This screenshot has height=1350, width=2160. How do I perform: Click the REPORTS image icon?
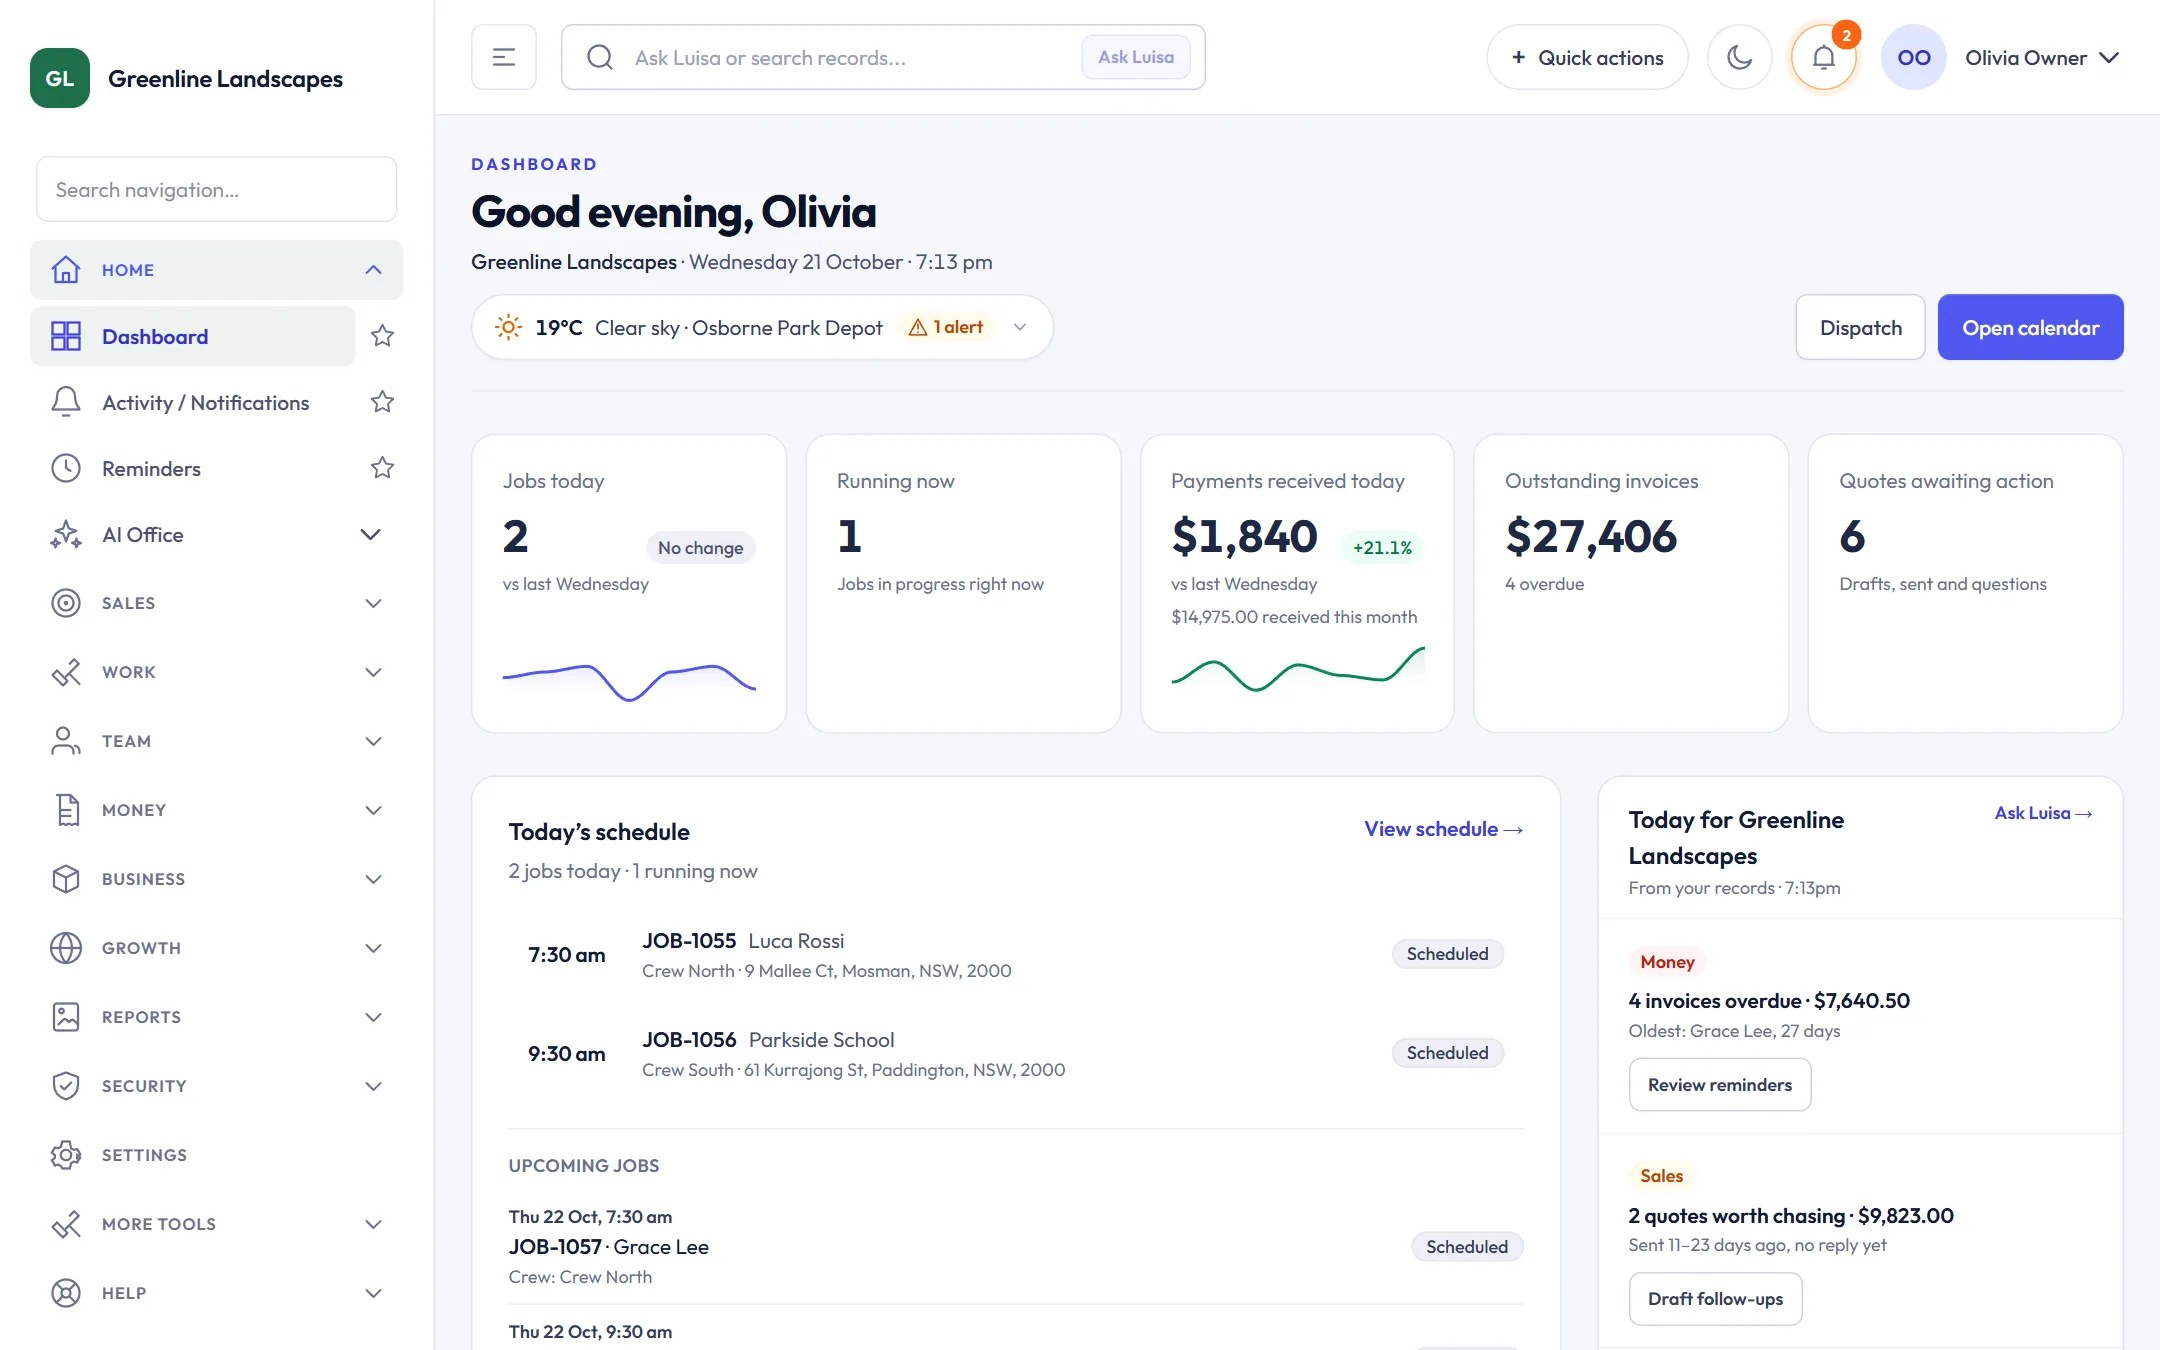[x=66, y=1017]
